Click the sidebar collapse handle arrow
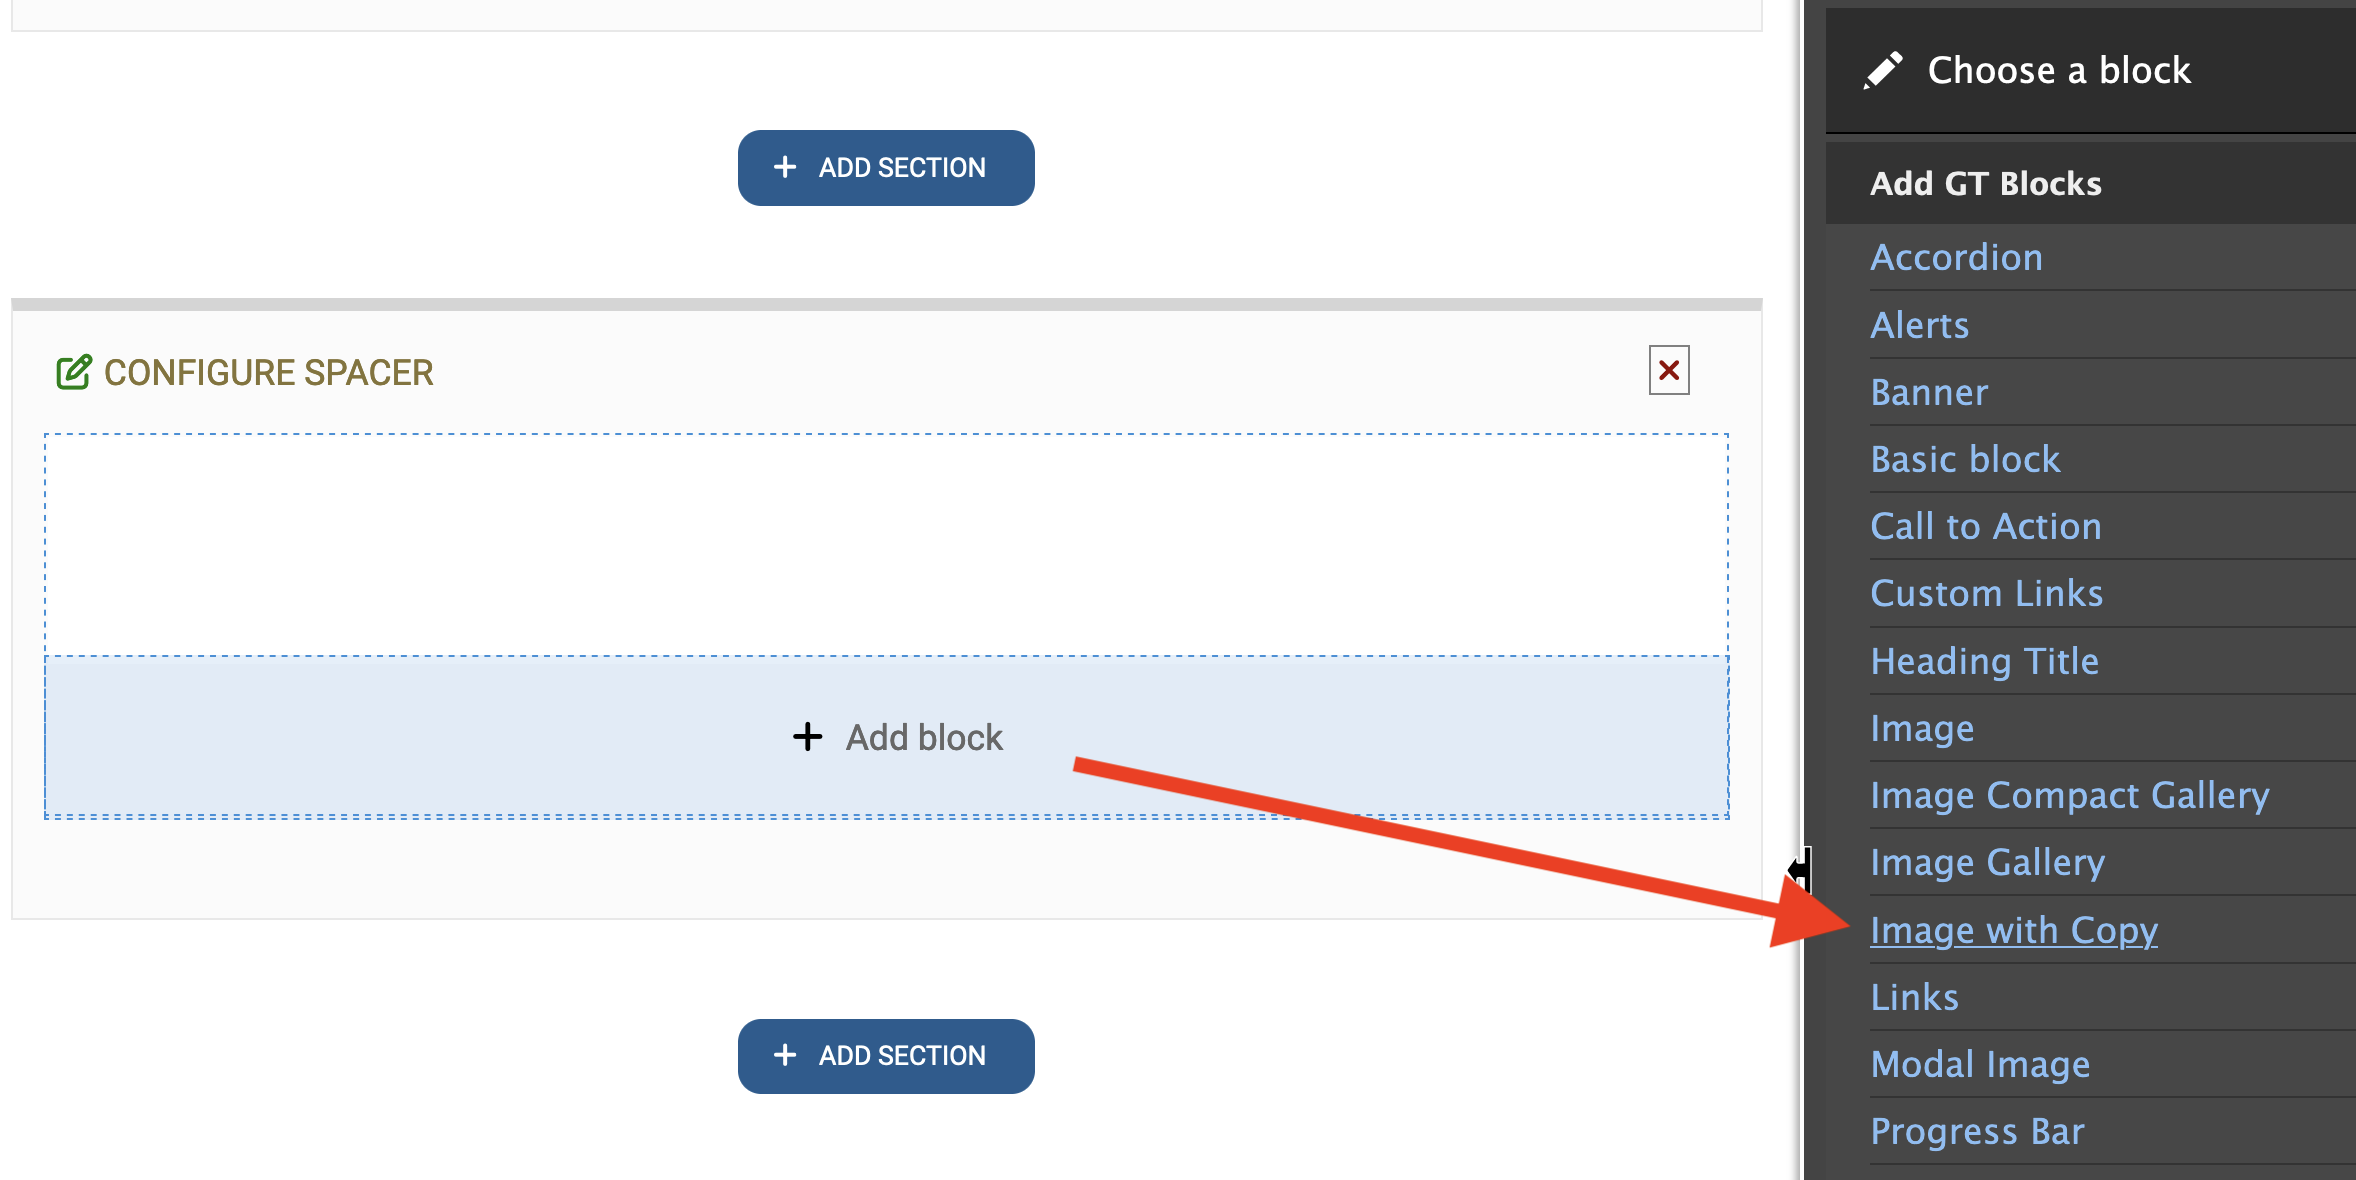The image size is (2356, 1180). (x=1800, y=870)
